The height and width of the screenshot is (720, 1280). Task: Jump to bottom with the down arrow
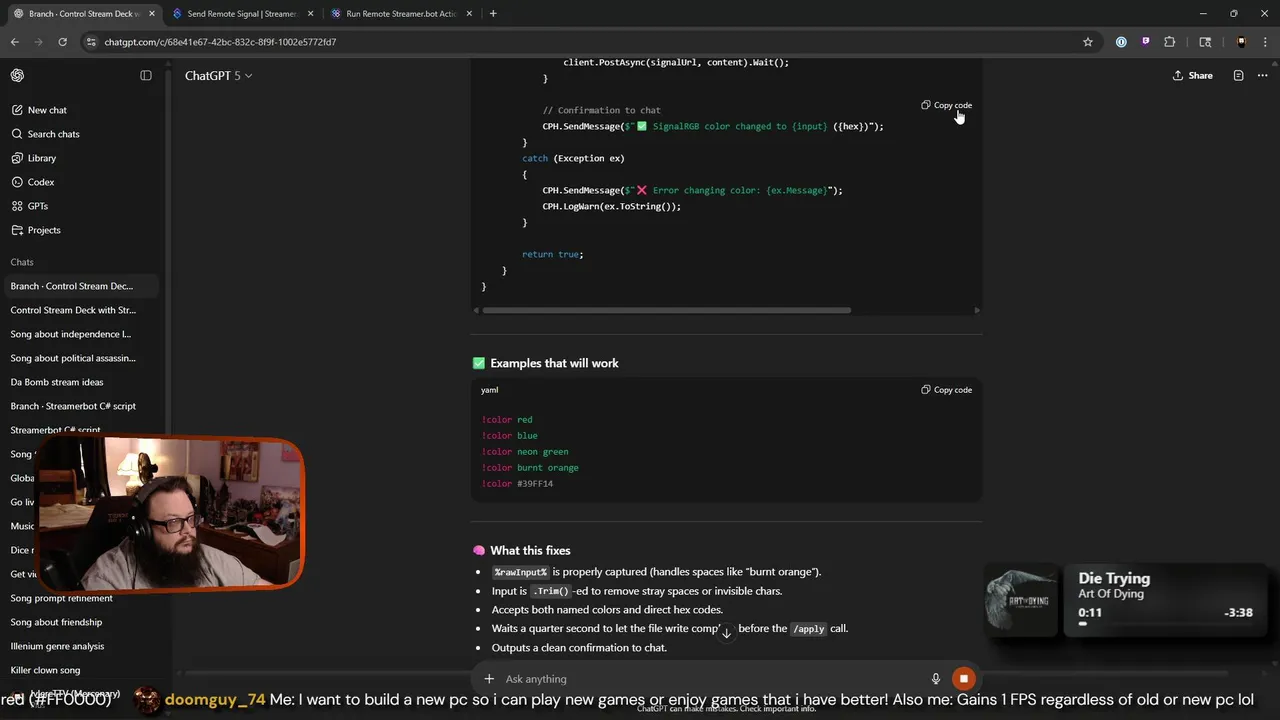pos(727,633)
